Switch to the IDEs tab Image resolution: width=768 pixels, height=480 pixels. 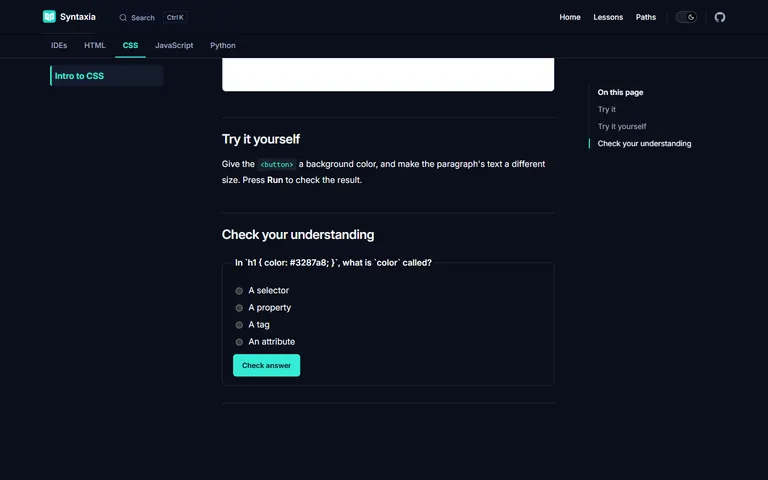pos(59,46)
